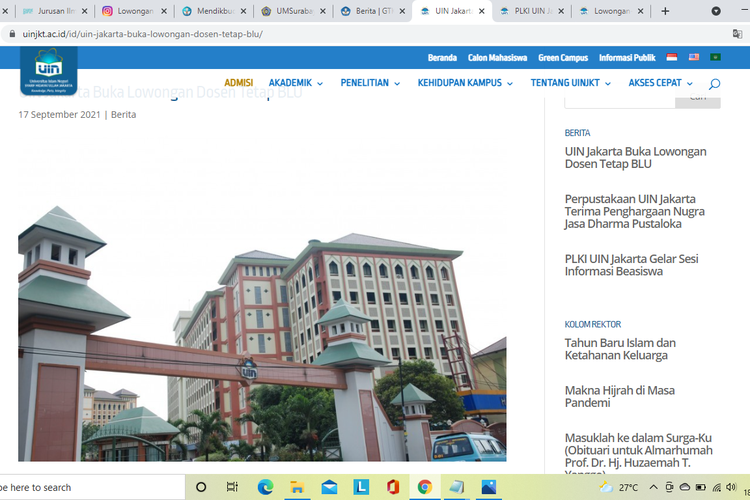Open Microsoft Edge from the taskbar
Viewport: 750px width, 500px height.
265,487
